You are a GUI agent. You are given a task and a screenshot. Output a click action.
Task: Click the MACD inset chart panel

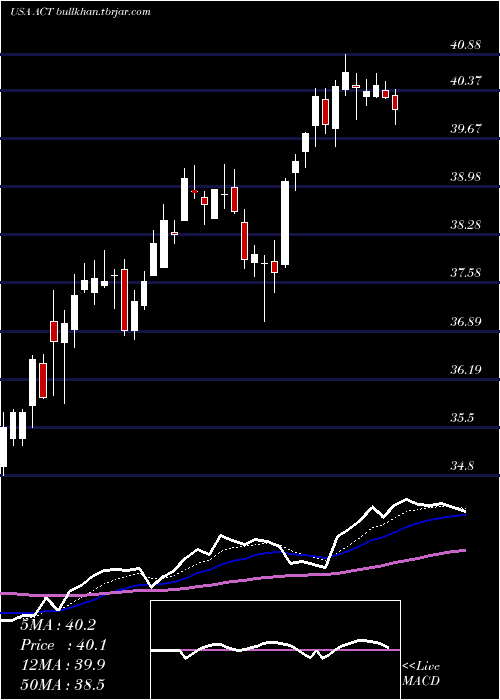(275, 650)
